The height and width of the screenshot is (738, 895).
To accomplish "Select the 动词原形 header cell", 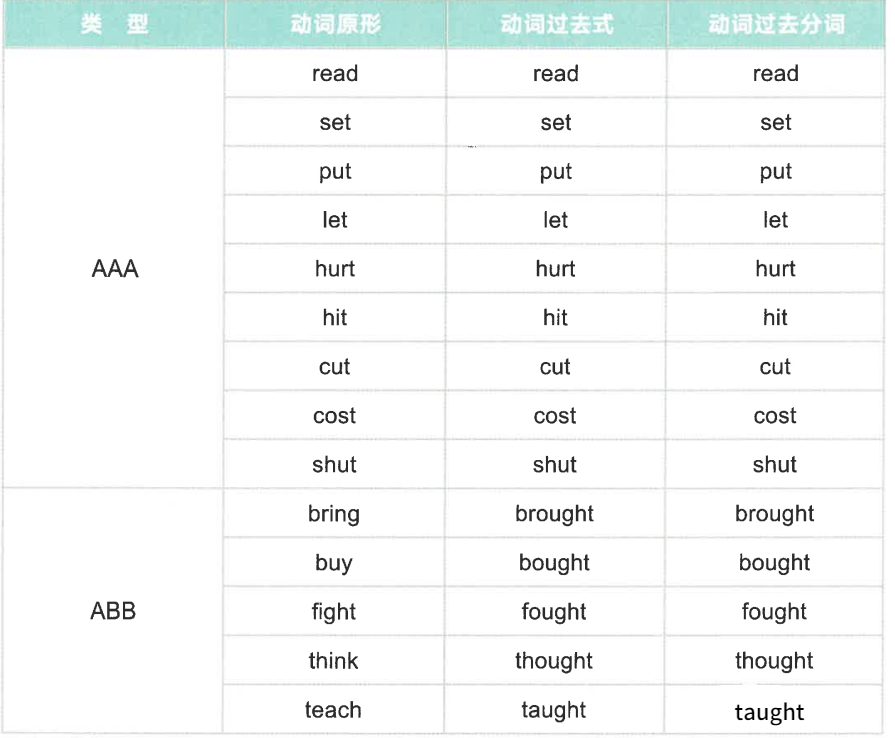I will (x=335, y=24).
